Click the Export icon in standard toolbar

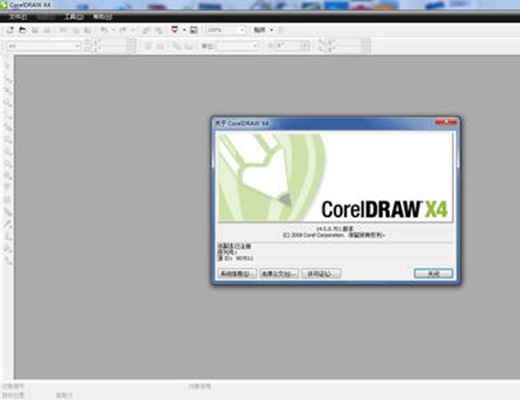point(158,30)
